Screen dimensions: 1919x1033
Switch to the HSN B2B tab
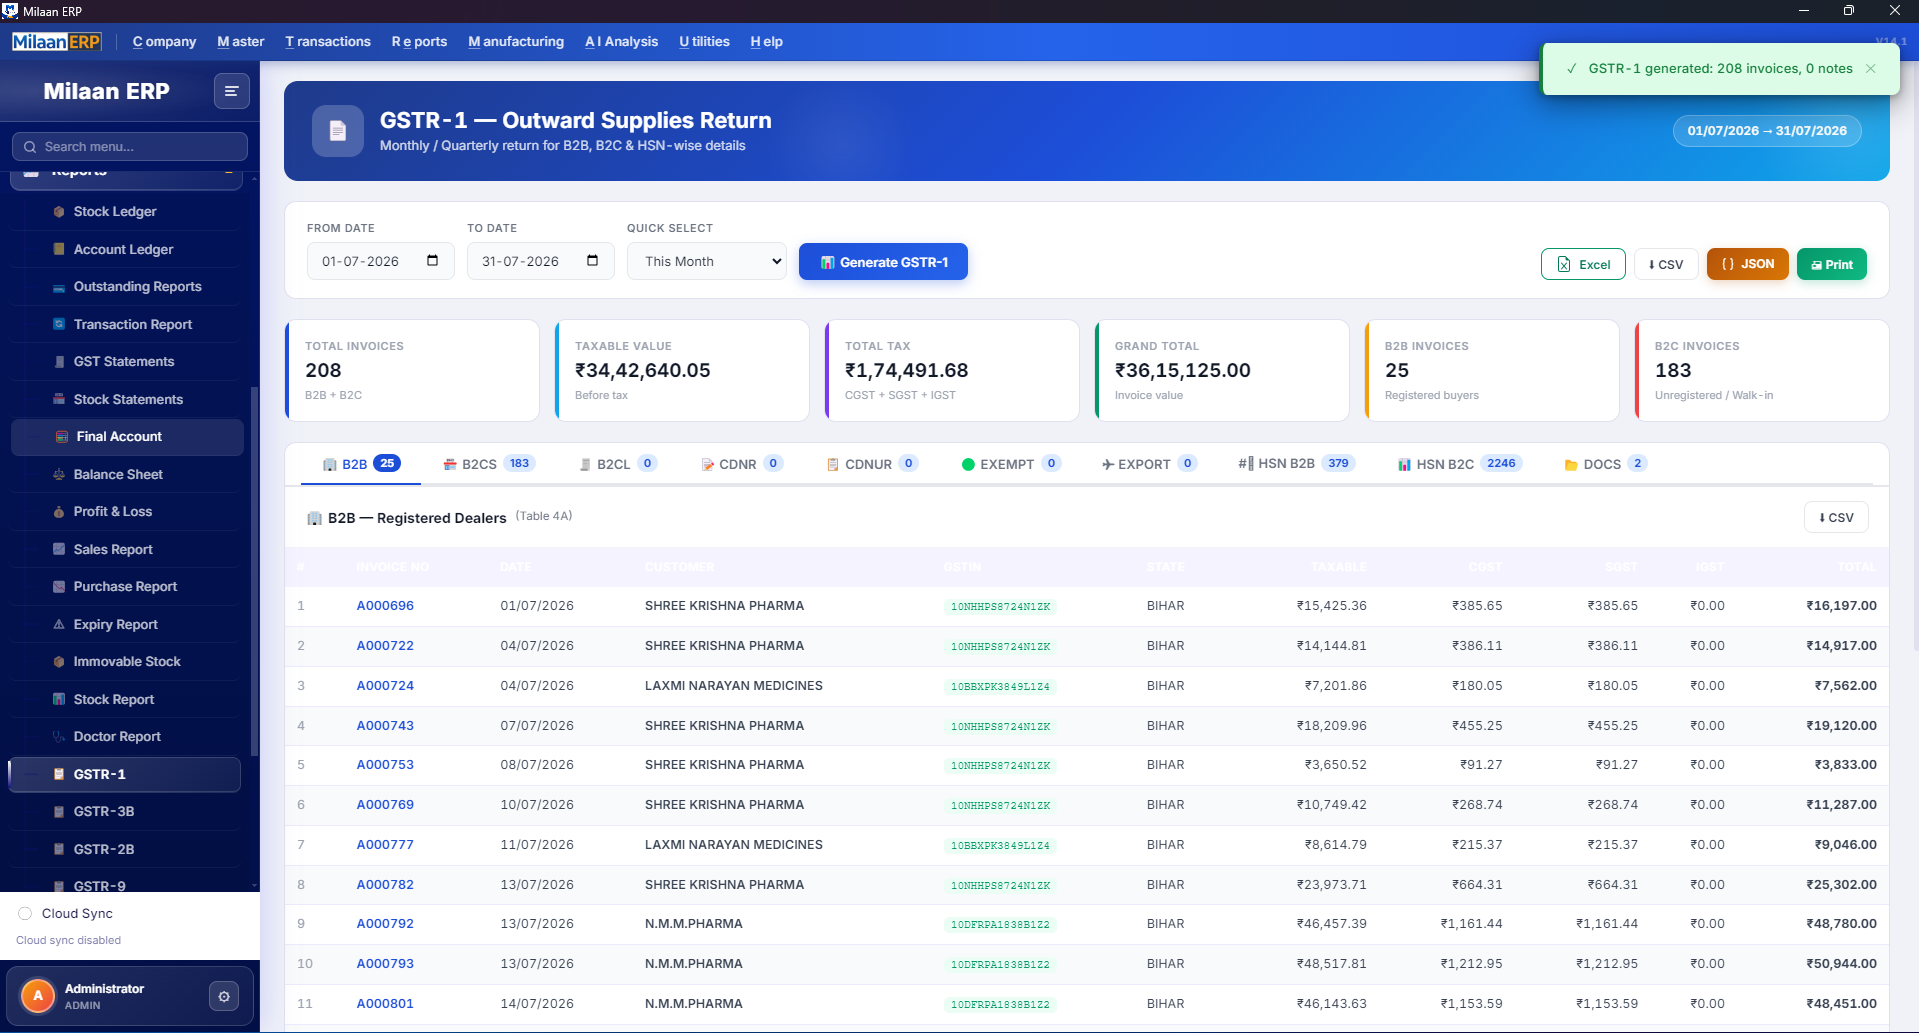coord(1296,464)
